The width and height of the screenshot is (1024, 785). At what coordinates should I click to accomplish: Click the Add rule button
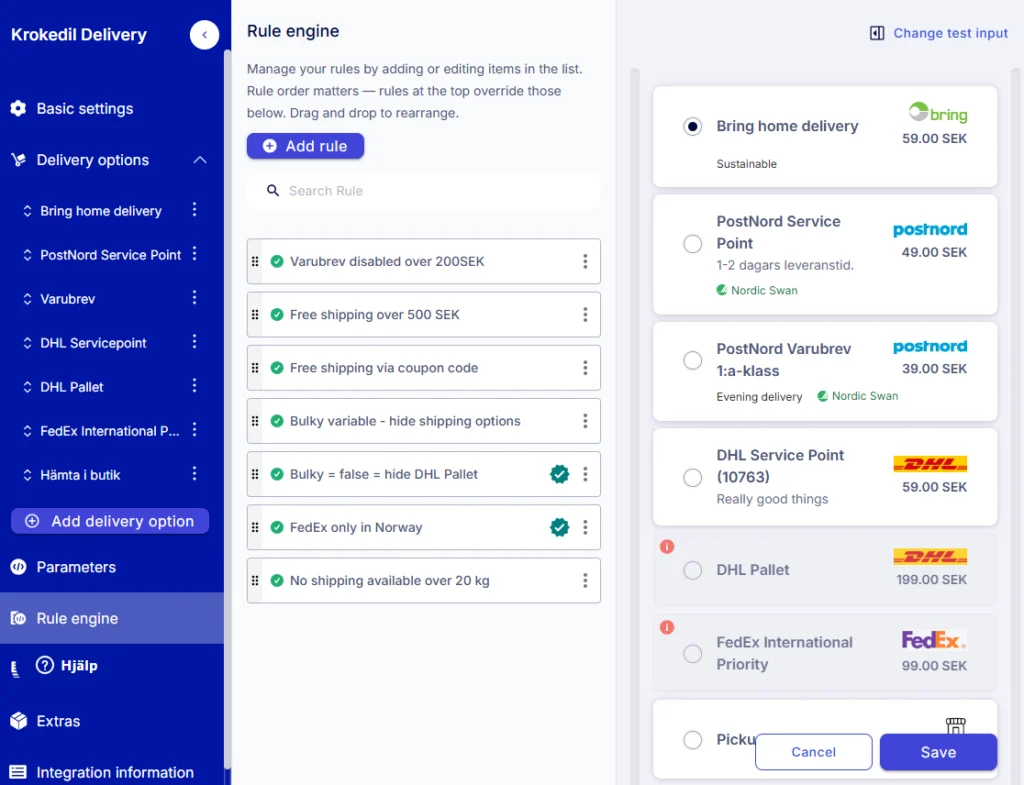pos(305,145)
